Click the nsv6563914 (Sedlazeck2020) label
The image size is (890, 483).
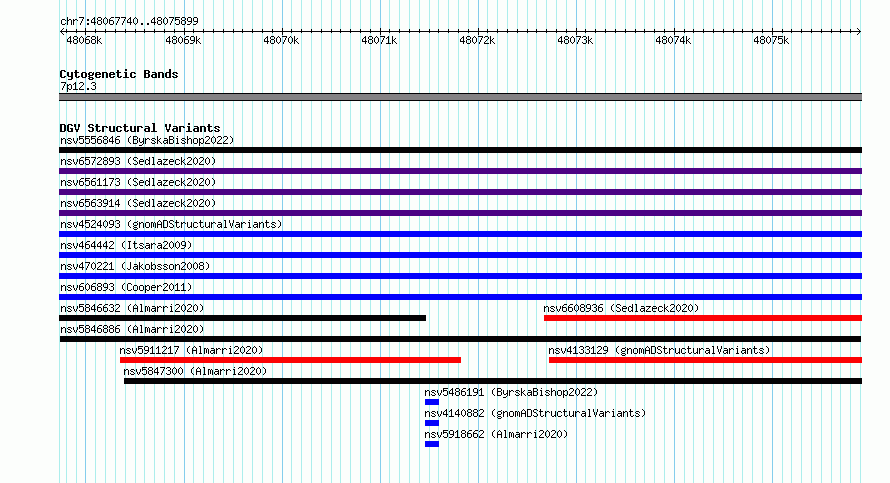pyautogui.click(x=138, y=203)
